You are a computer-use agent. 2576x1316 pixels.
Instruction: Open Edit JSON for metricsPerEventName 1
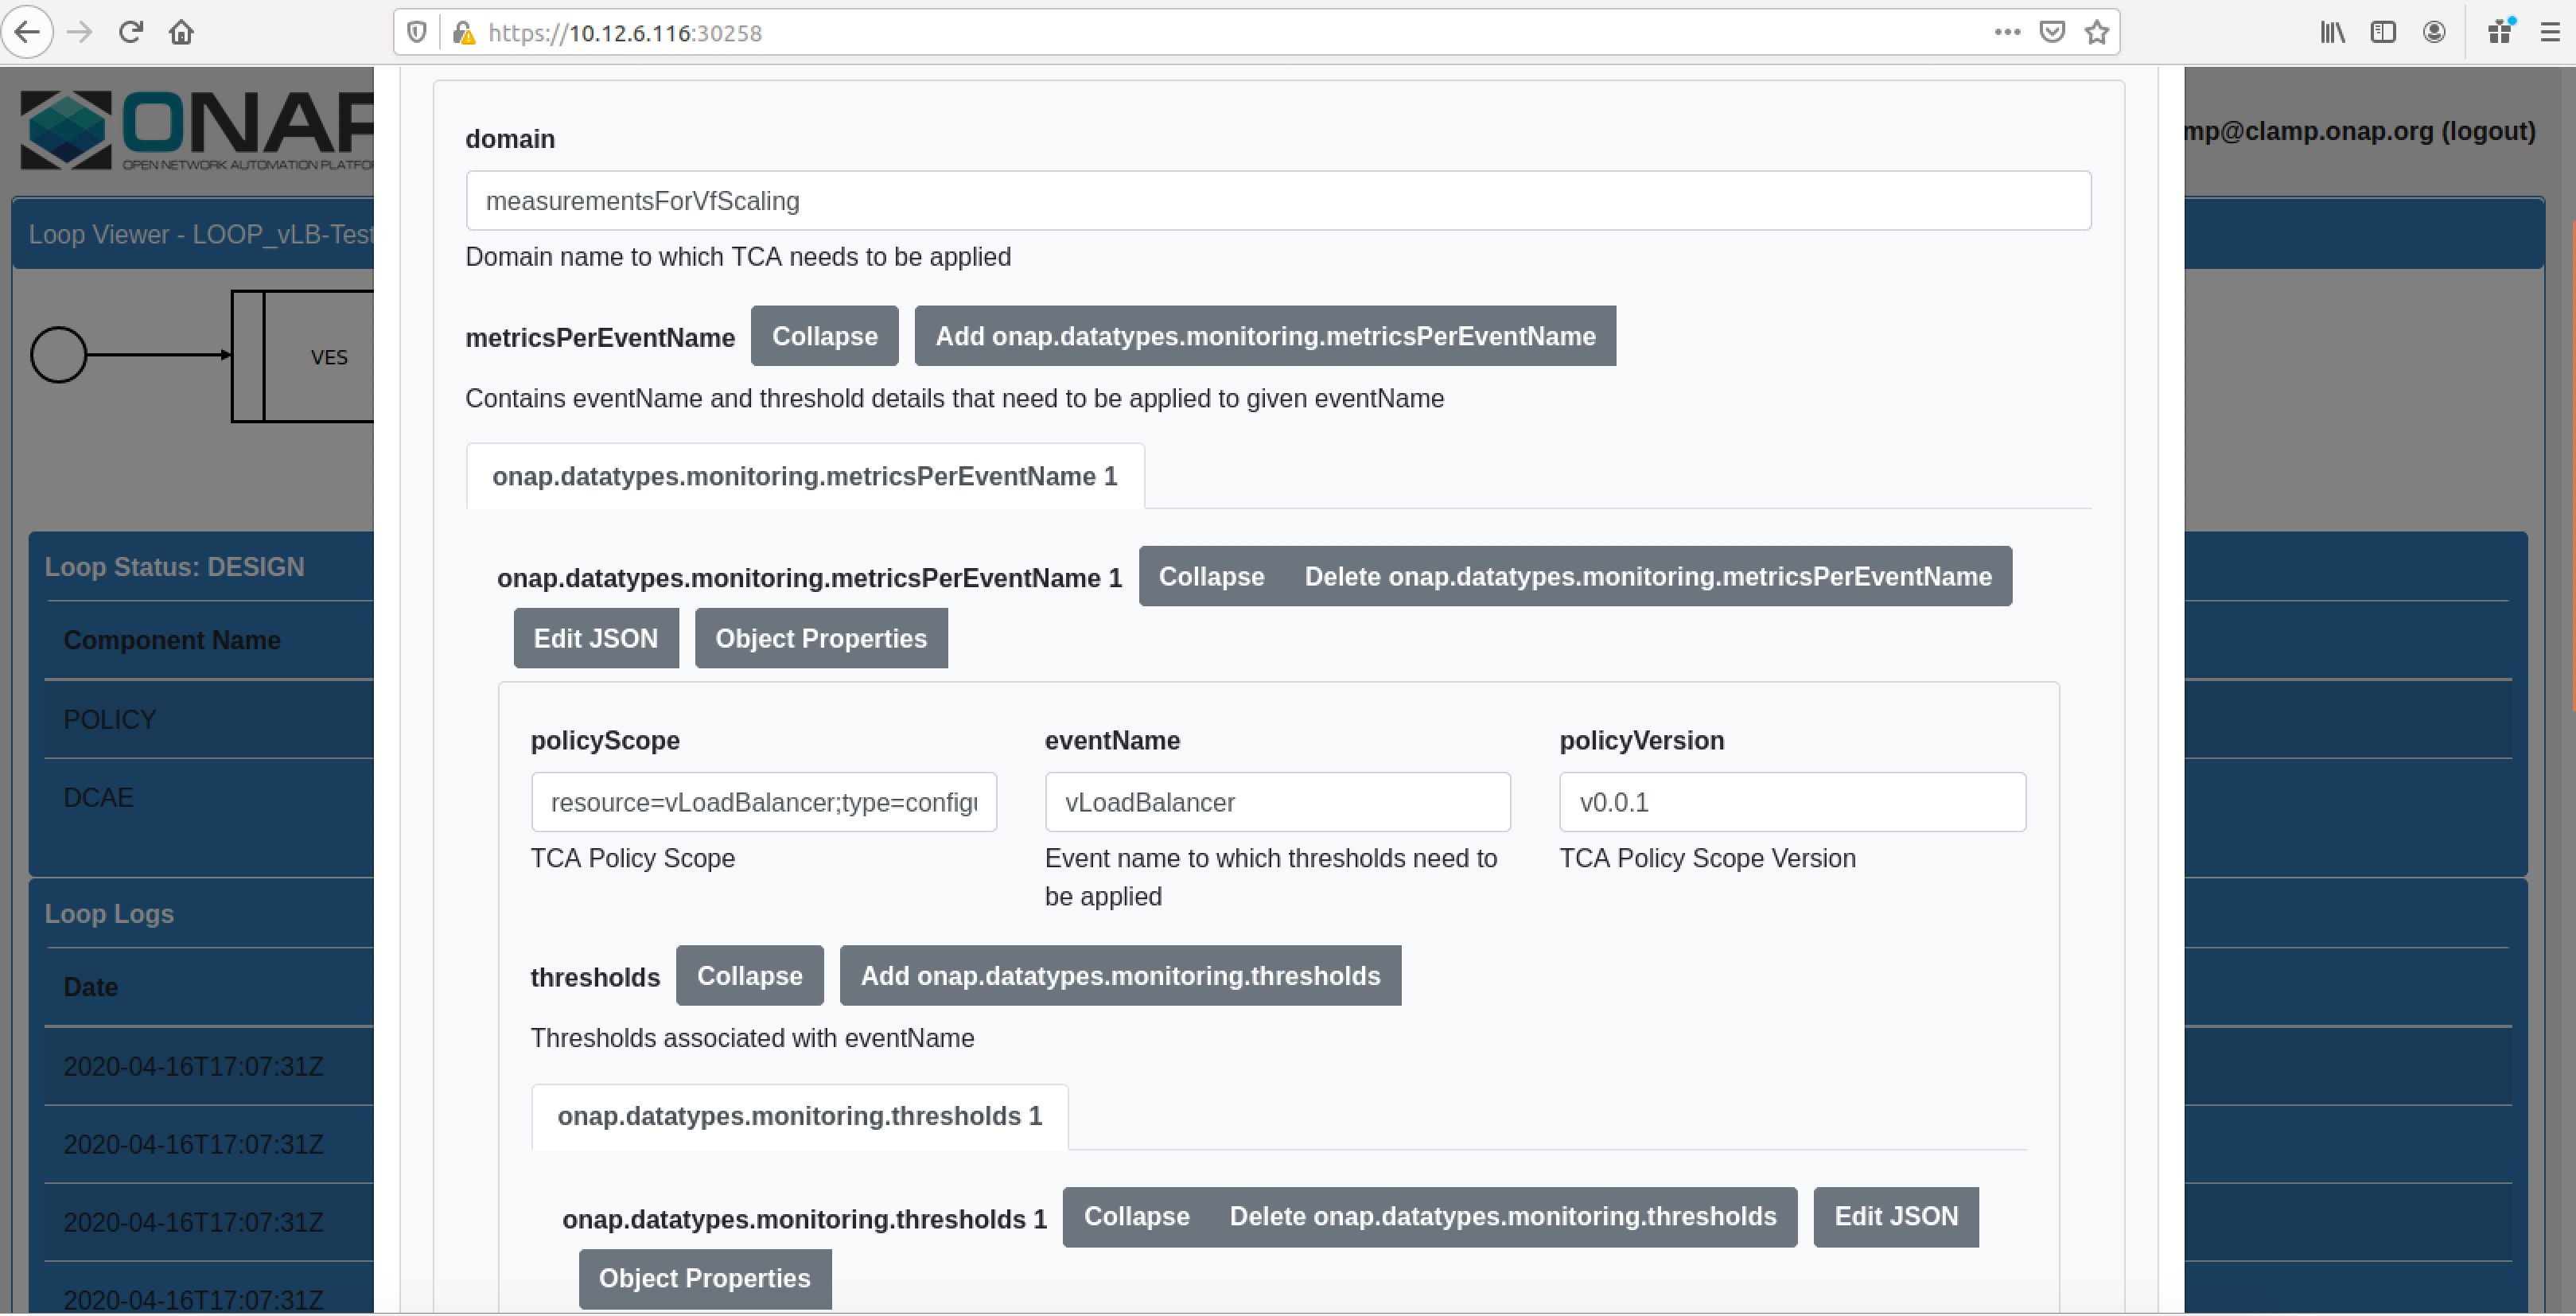tap(596, 638)
